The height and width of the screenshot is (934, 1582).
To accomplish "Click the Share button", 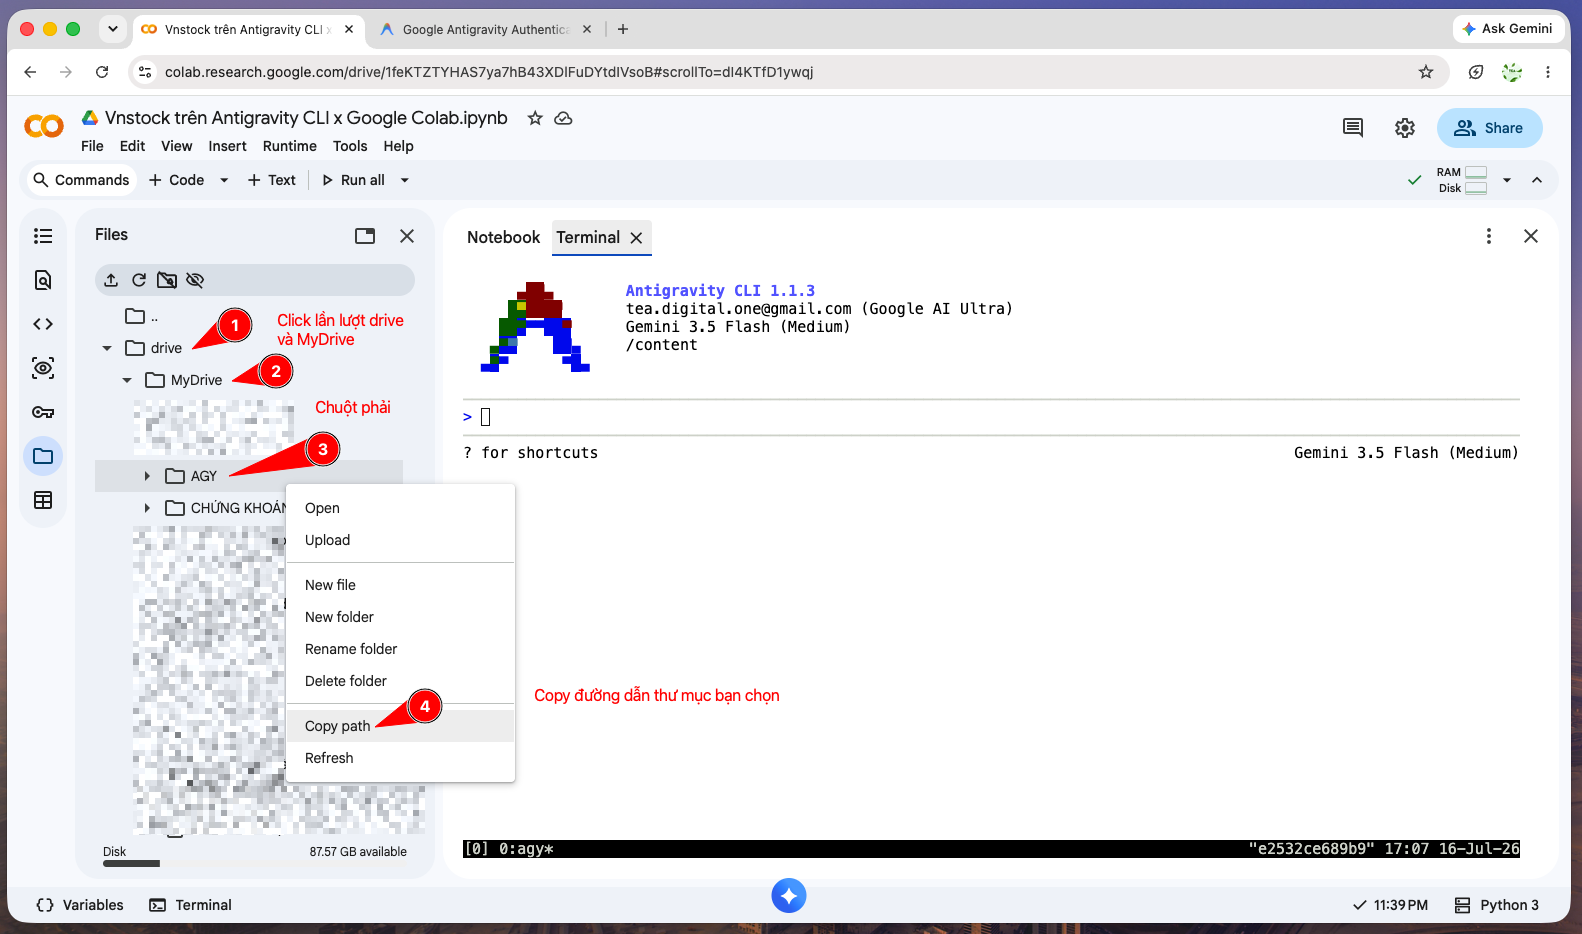I will tap(1489, 128).
